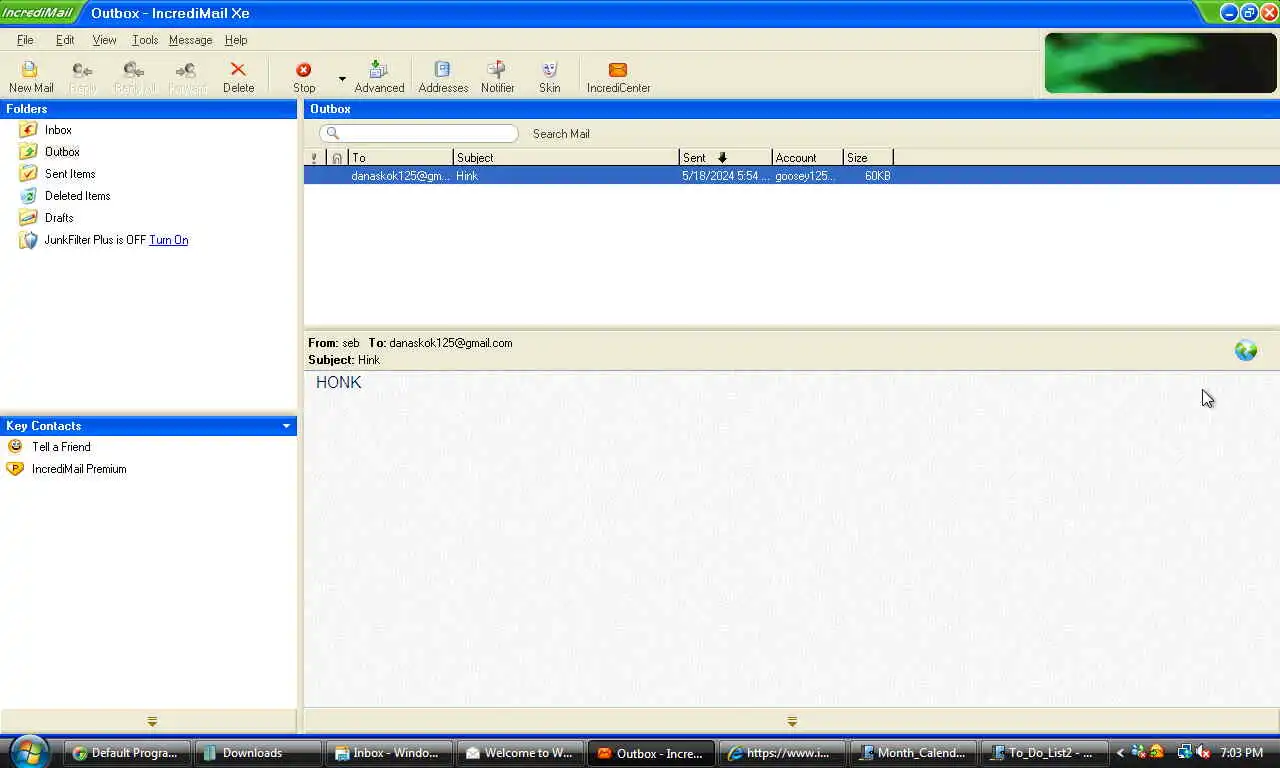The image size is (1280, 768).
Task: Open IncrediCenter
Action: 618,77
